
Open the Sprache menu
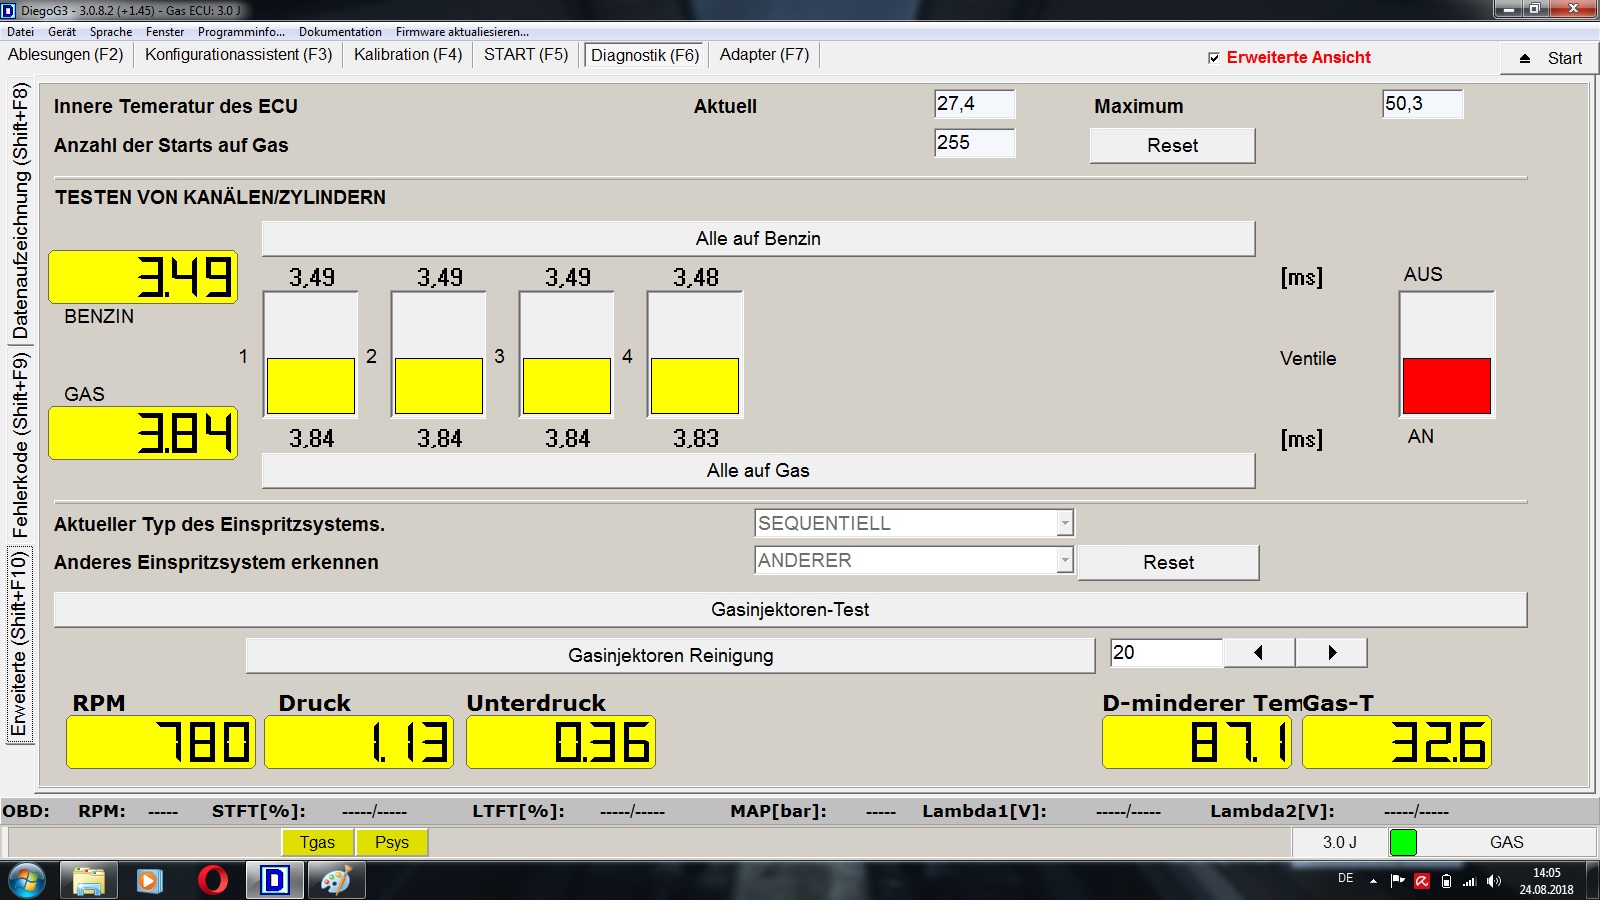(x=111, y=32)
